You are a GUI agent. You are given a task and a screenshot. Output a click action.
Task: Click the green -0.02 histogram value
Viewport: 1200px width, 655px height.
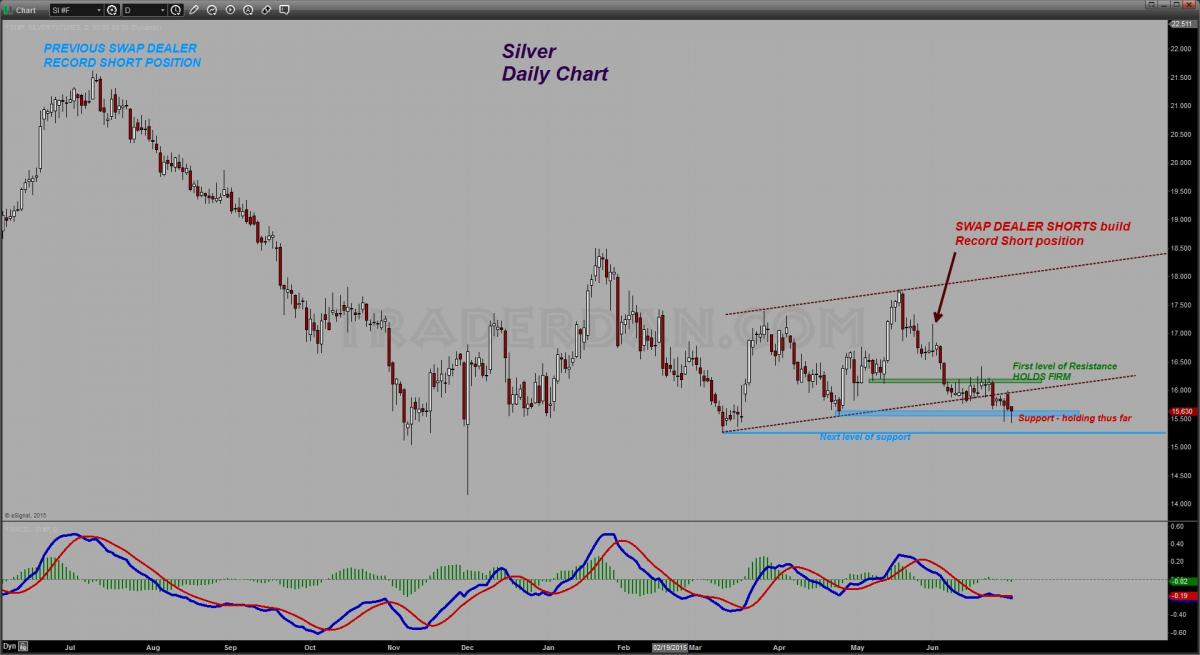(x=1181, y=580)
